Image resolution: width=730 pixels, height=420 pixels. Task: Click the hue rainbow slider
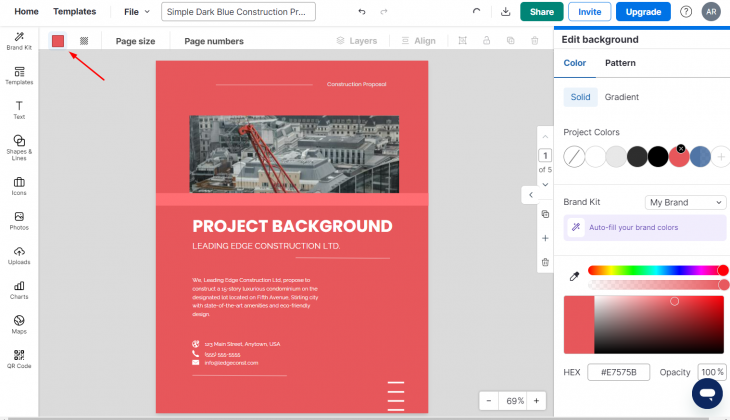[x=657, y=271]
